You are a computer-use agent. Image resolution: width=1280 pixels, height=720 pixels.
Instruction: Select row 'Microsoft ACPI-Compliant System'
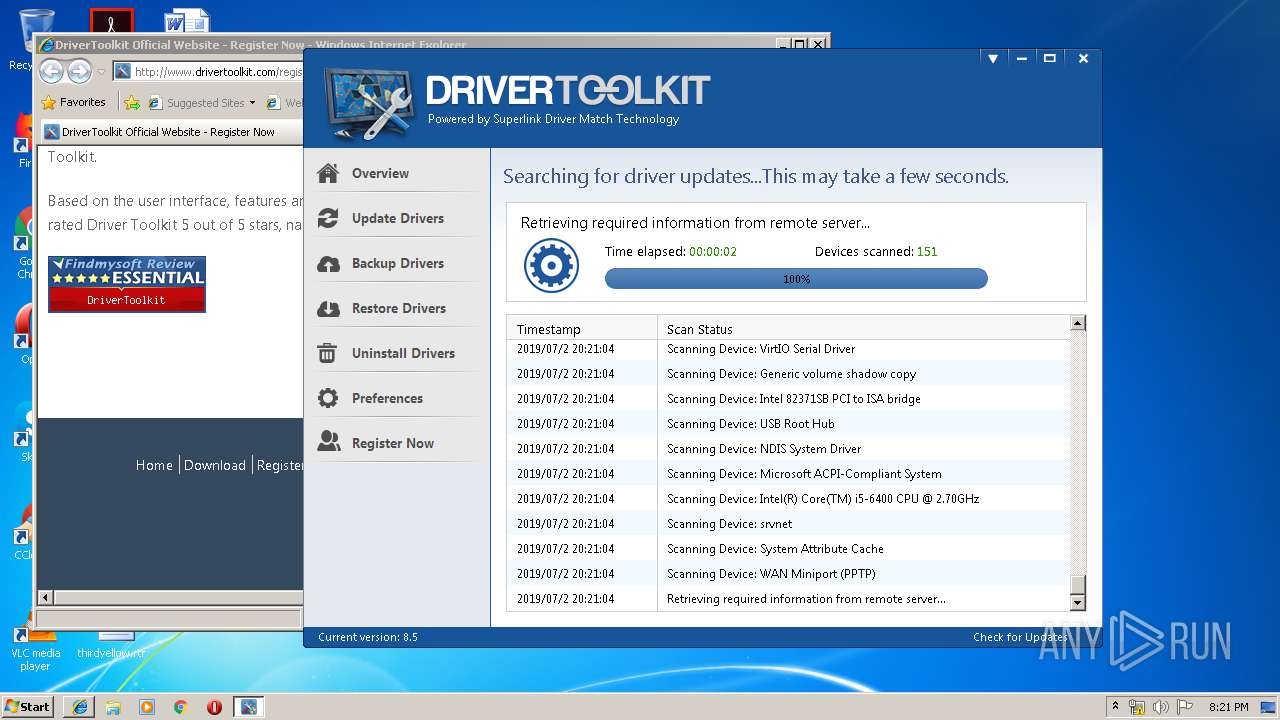click(788, 474)
